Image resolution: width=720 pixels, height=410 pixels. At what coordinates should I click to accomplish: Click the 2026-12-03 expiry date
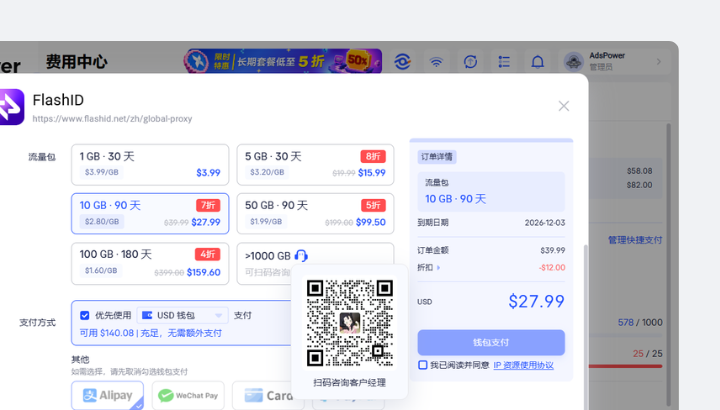[x=545, y=223]
